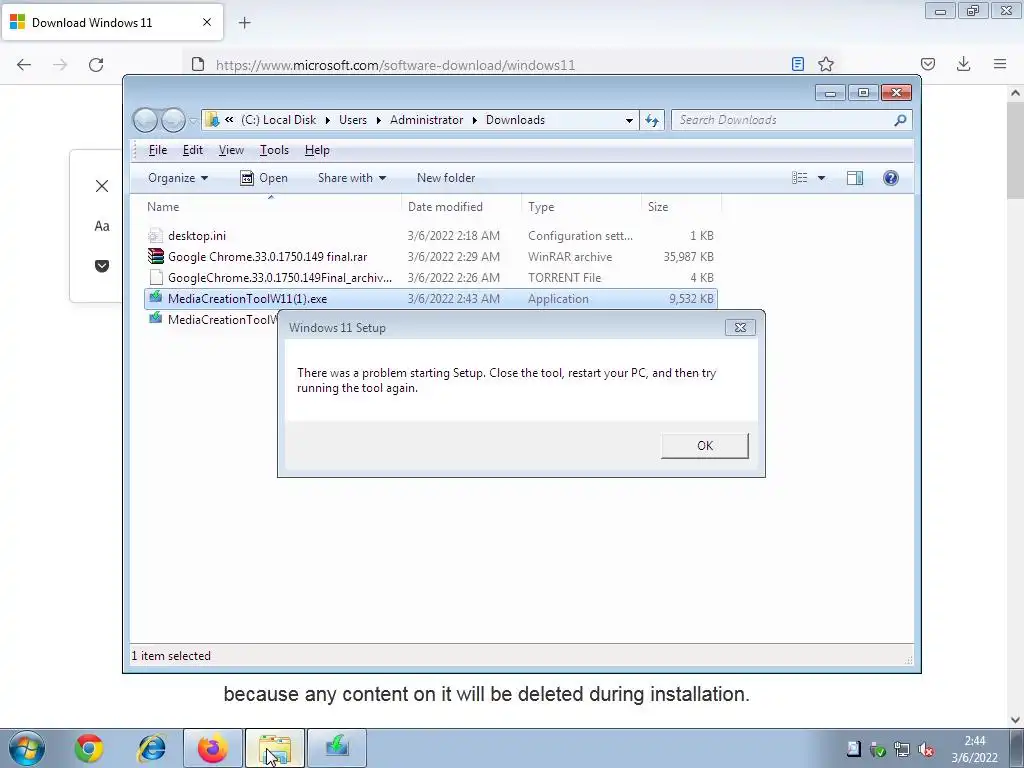Open the Edit menu
This screenshot has height=768, width=1024.
(193, 150)
